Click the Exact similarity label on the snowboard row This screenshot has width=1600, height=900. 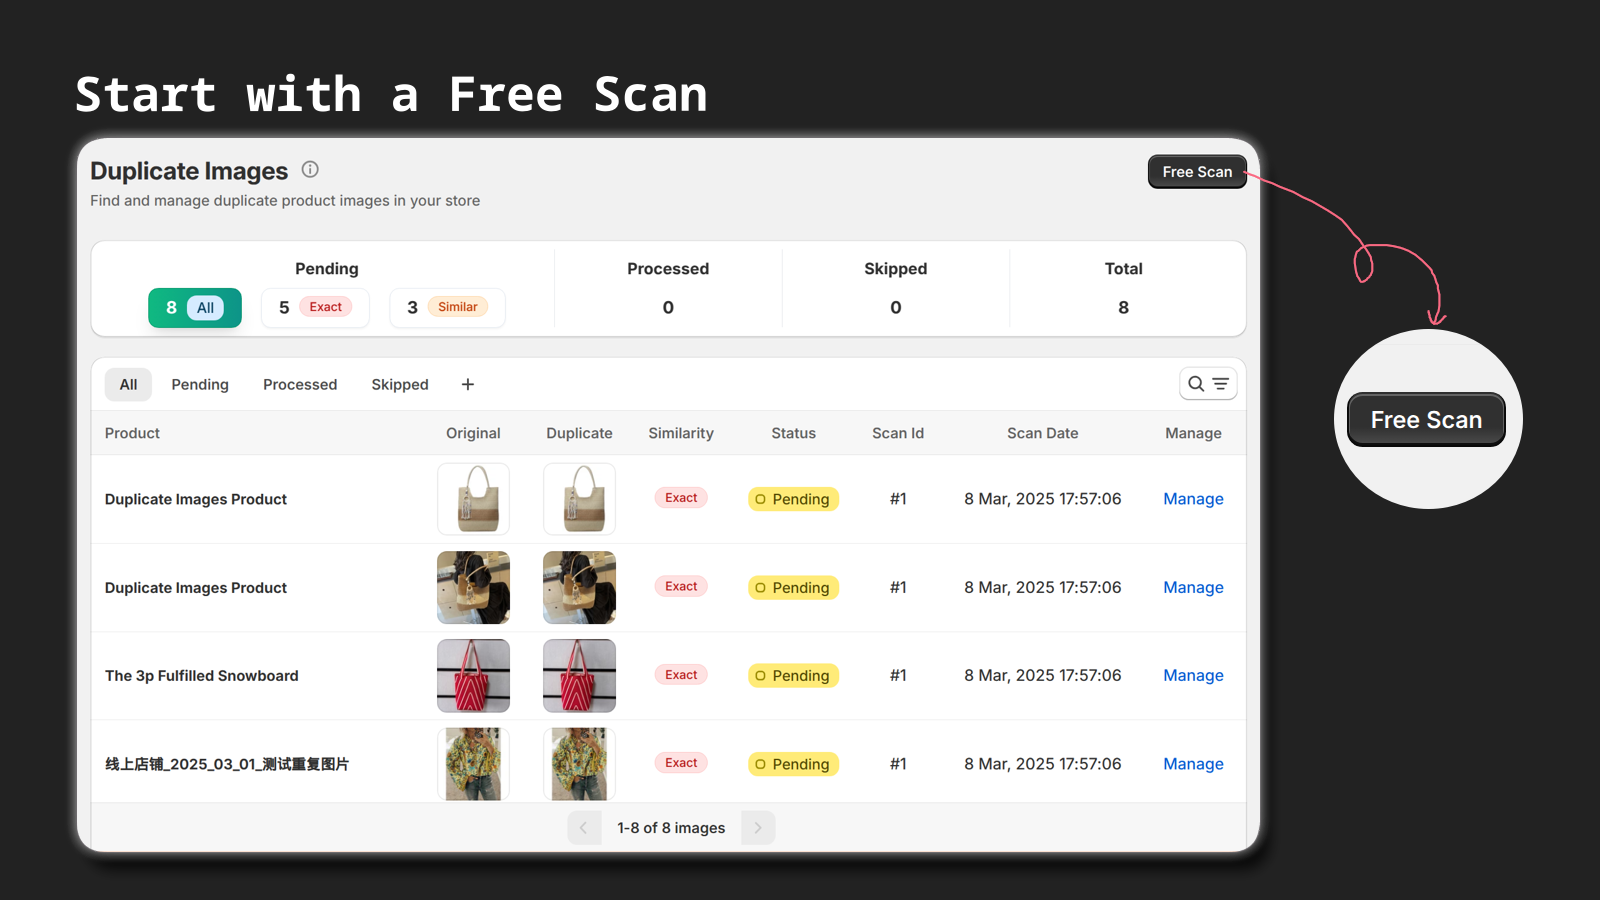point(681,674)
